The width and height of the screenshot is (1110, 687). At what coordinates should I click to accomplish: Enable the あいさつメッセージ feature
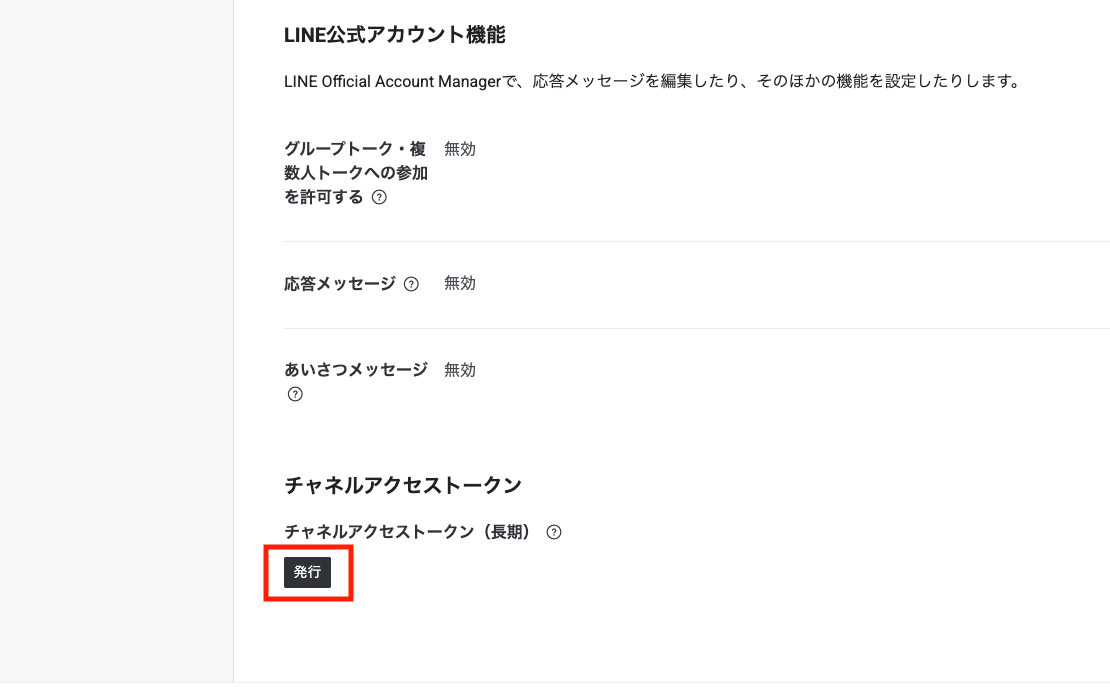point(459,370)
